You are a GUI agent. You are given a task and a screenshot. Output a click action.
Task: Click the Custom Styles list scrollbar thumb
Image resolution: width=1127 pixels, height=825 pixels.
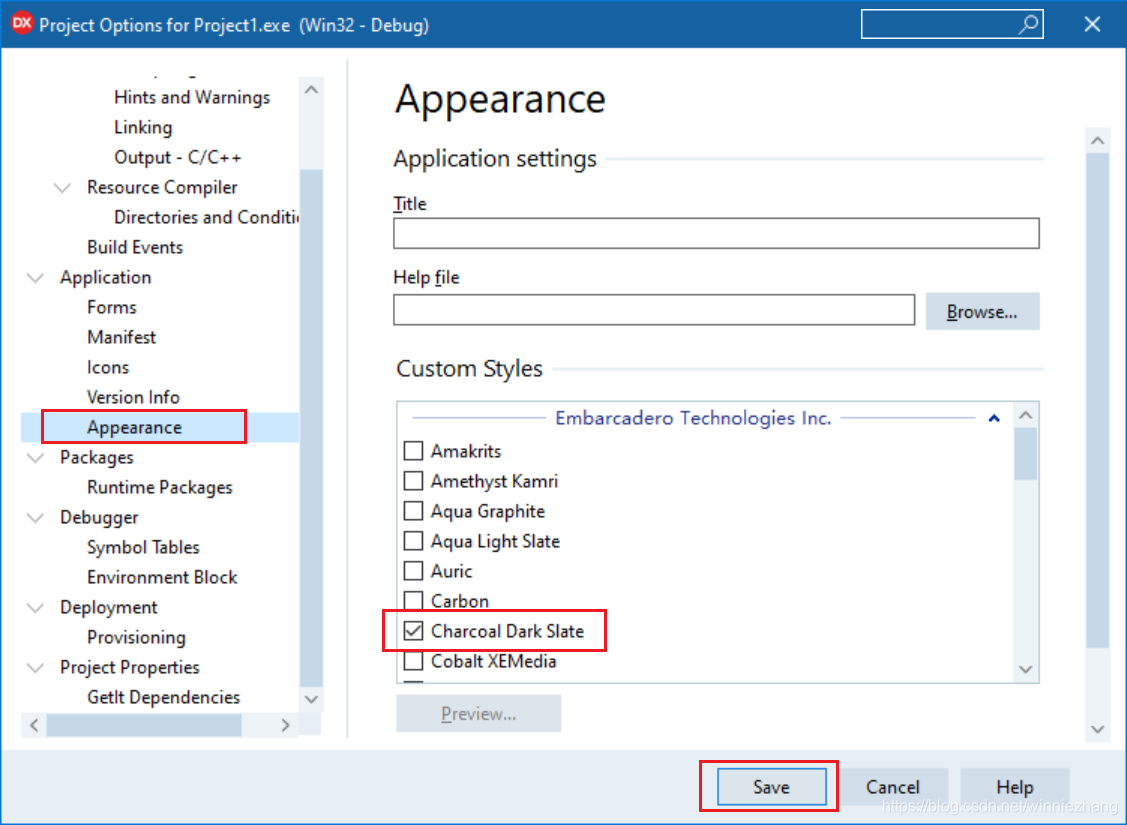1026,453
